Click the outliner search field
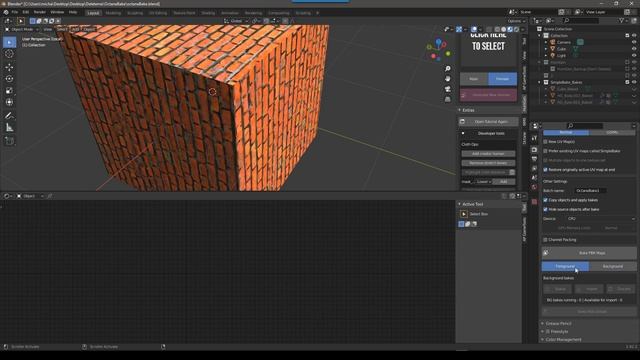 coord(581,20)
